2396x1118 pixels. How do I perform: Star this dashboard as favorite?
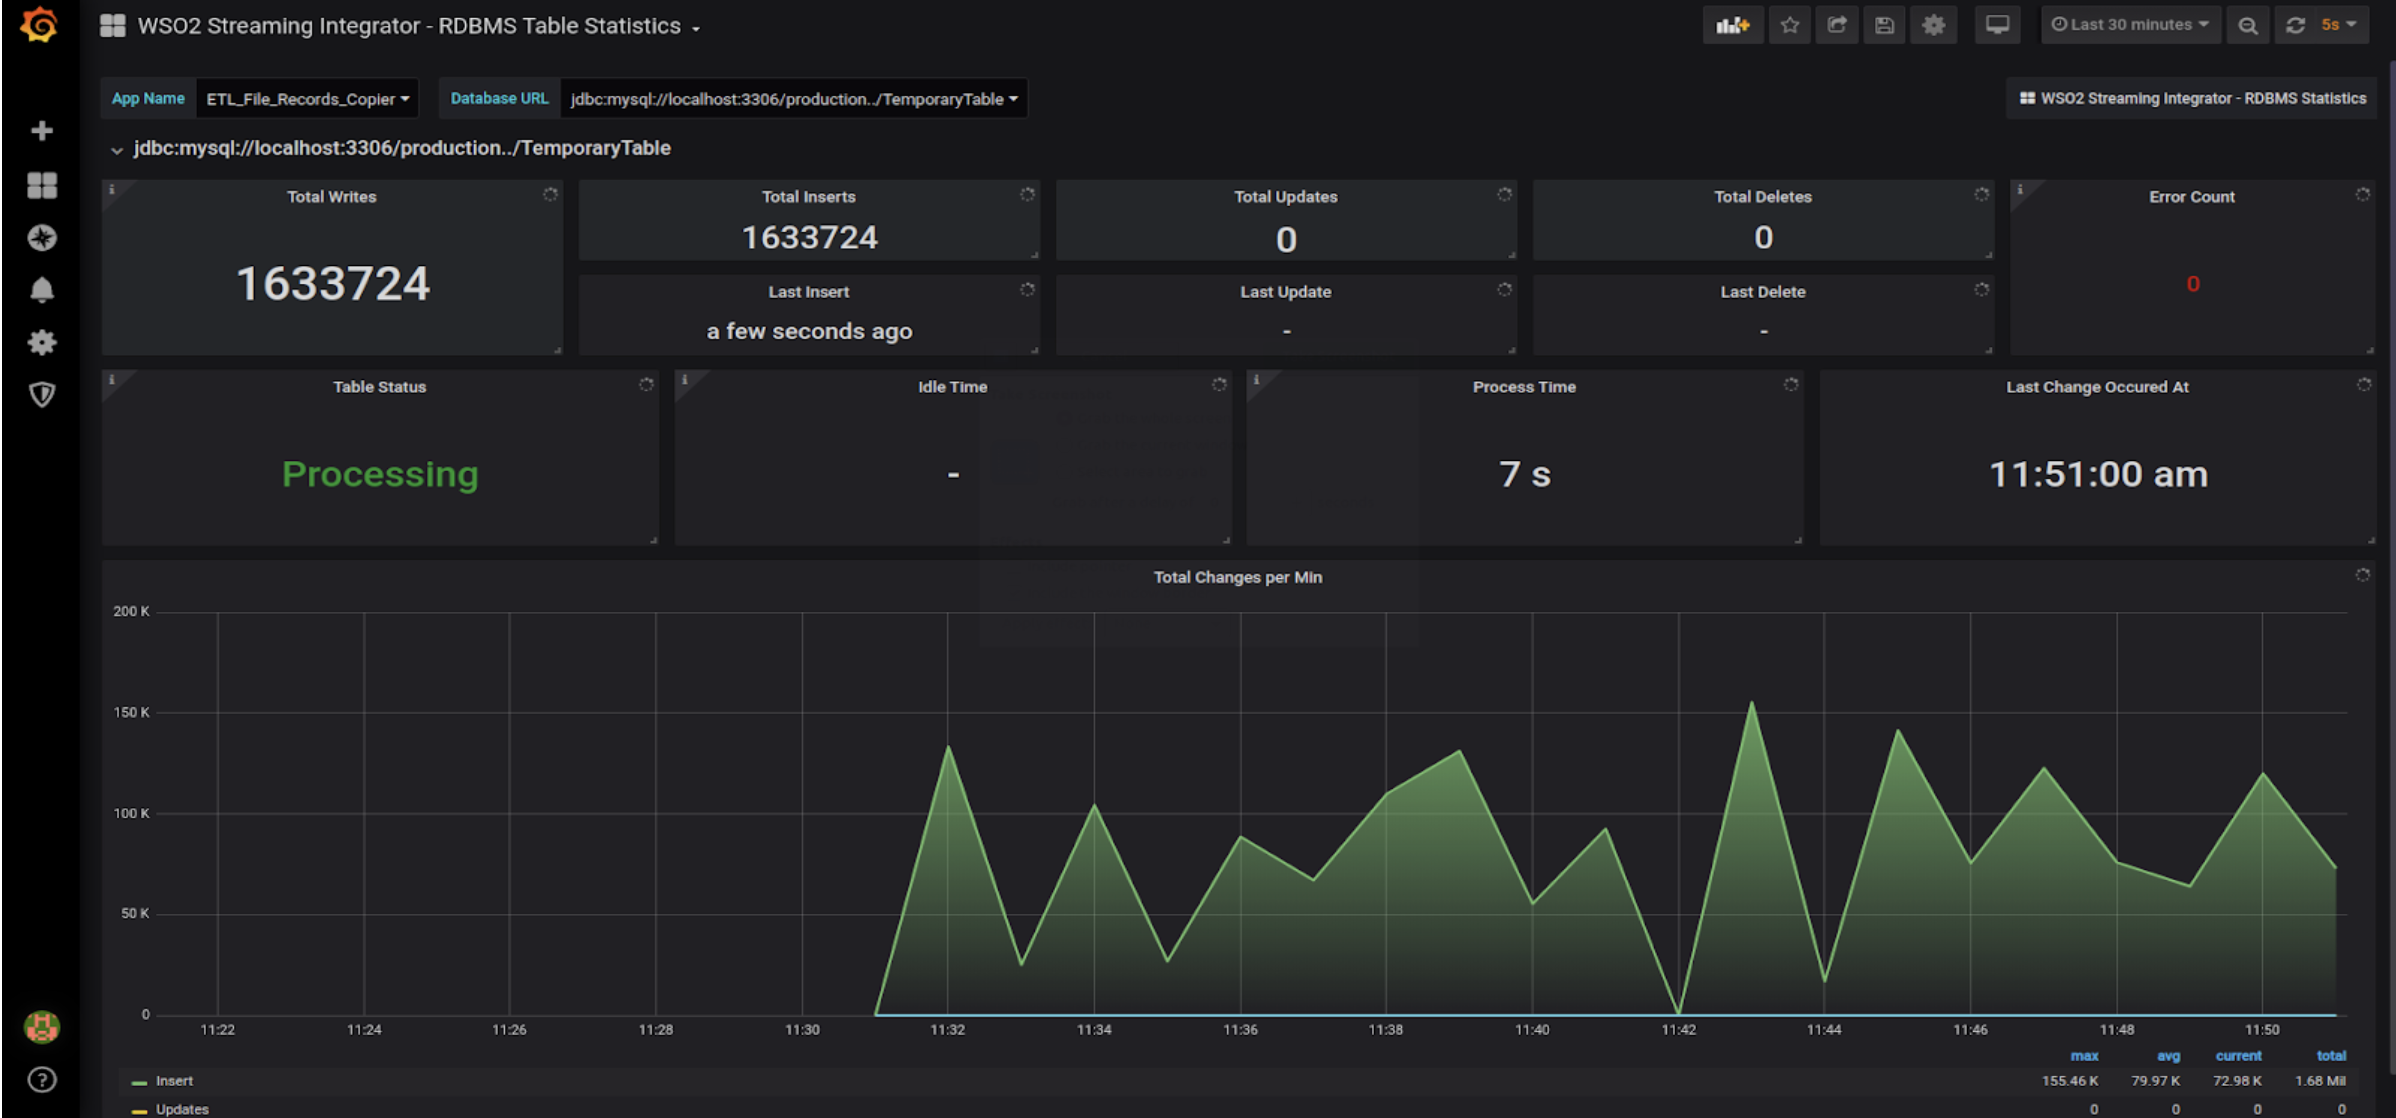tap(1790, 25)
